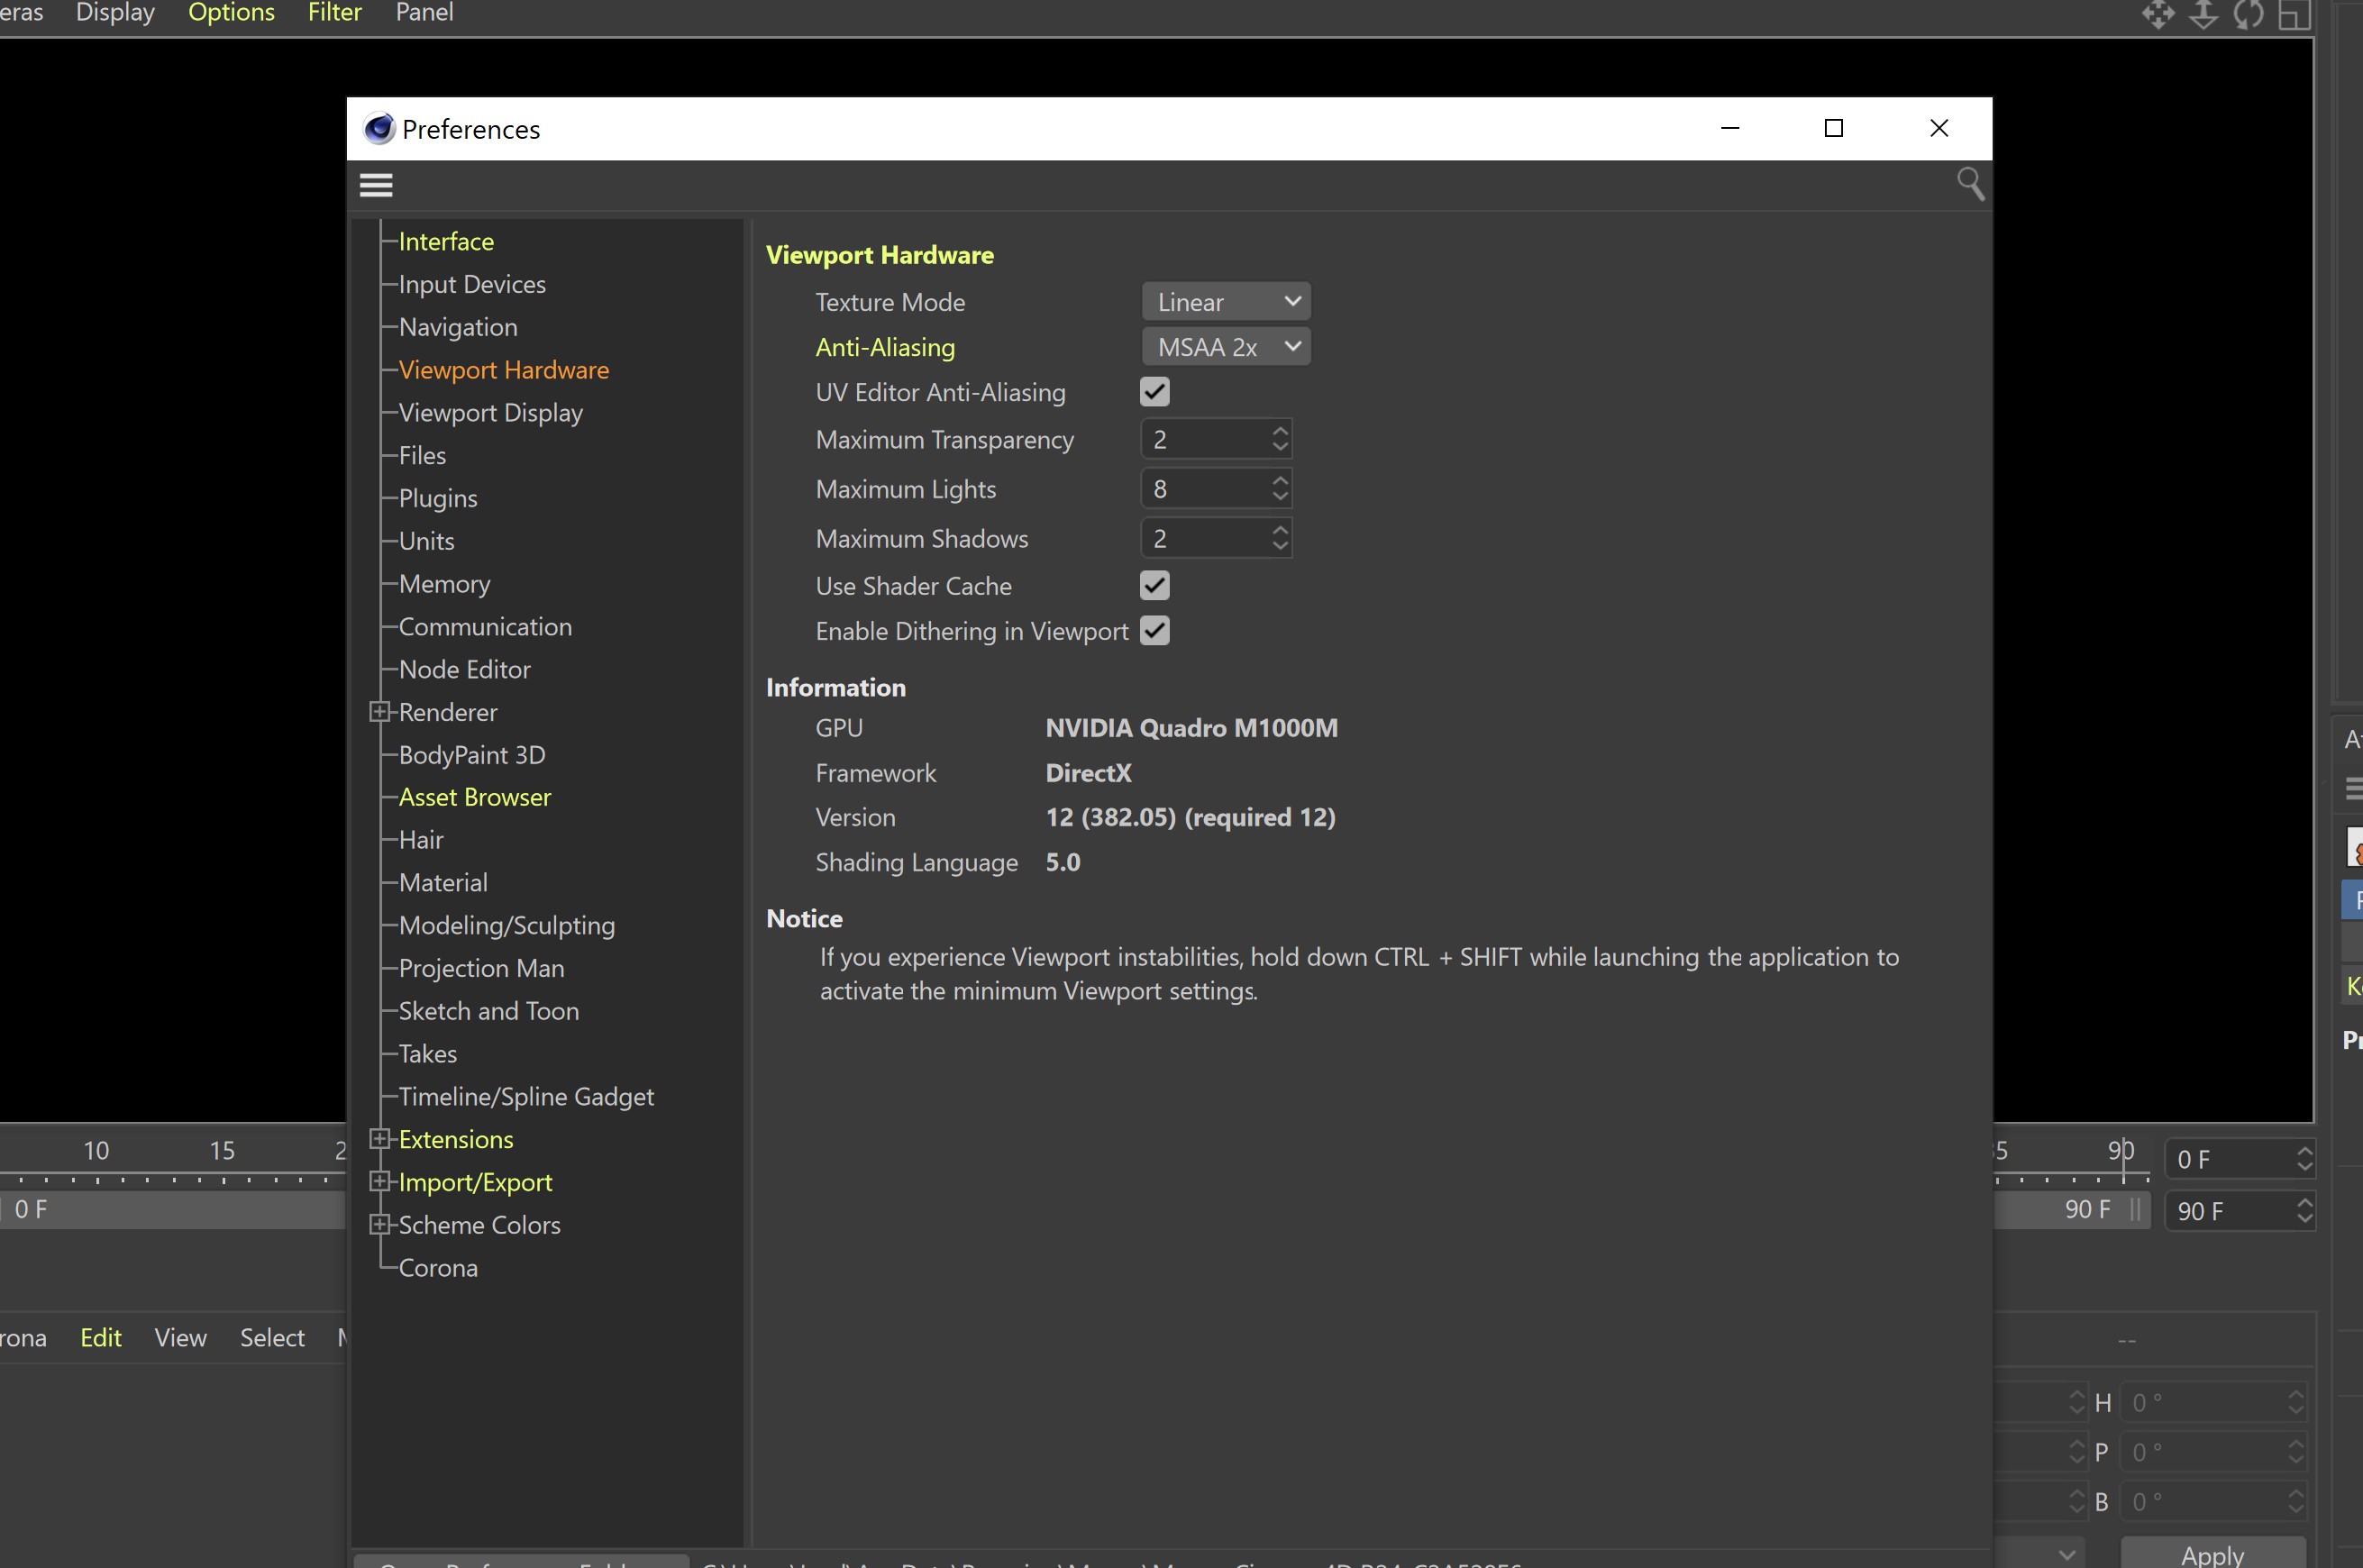
Task: Increase Maximum Lights with stepper arrow
Action: [x=1280, y=481]
